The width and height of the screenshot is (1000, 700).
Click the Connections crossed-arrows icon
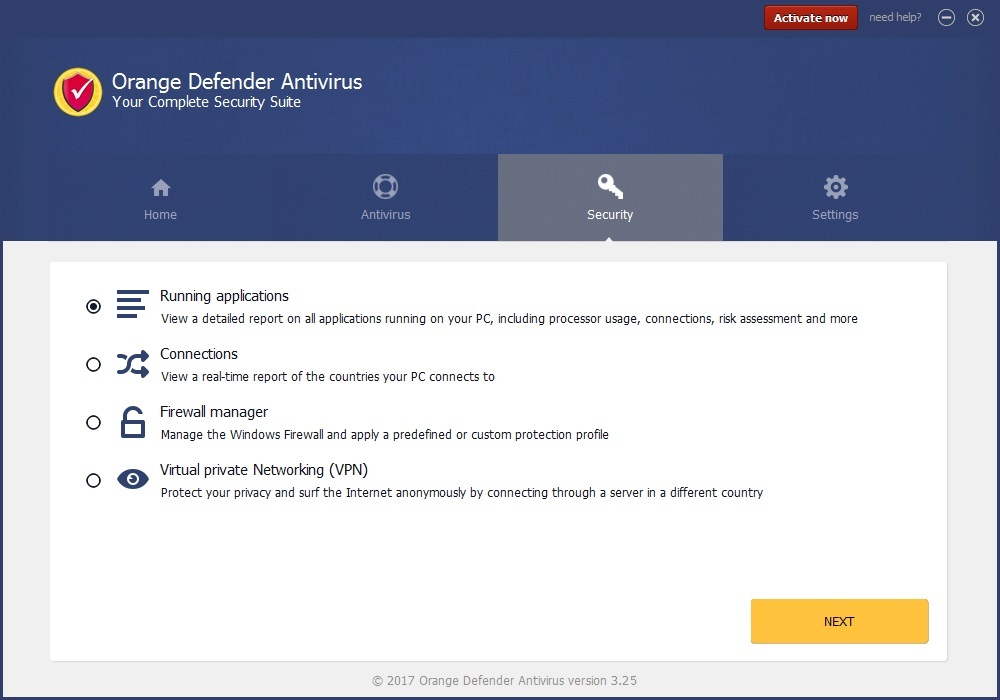tap(132, 364)
